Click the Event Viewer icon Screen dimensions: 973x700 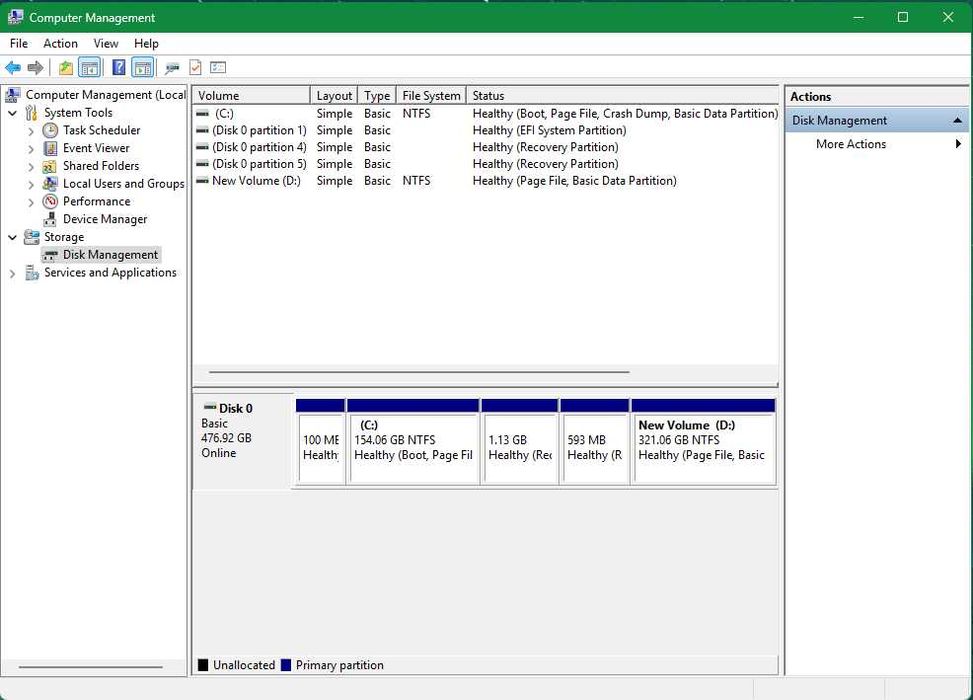[50, 148]
